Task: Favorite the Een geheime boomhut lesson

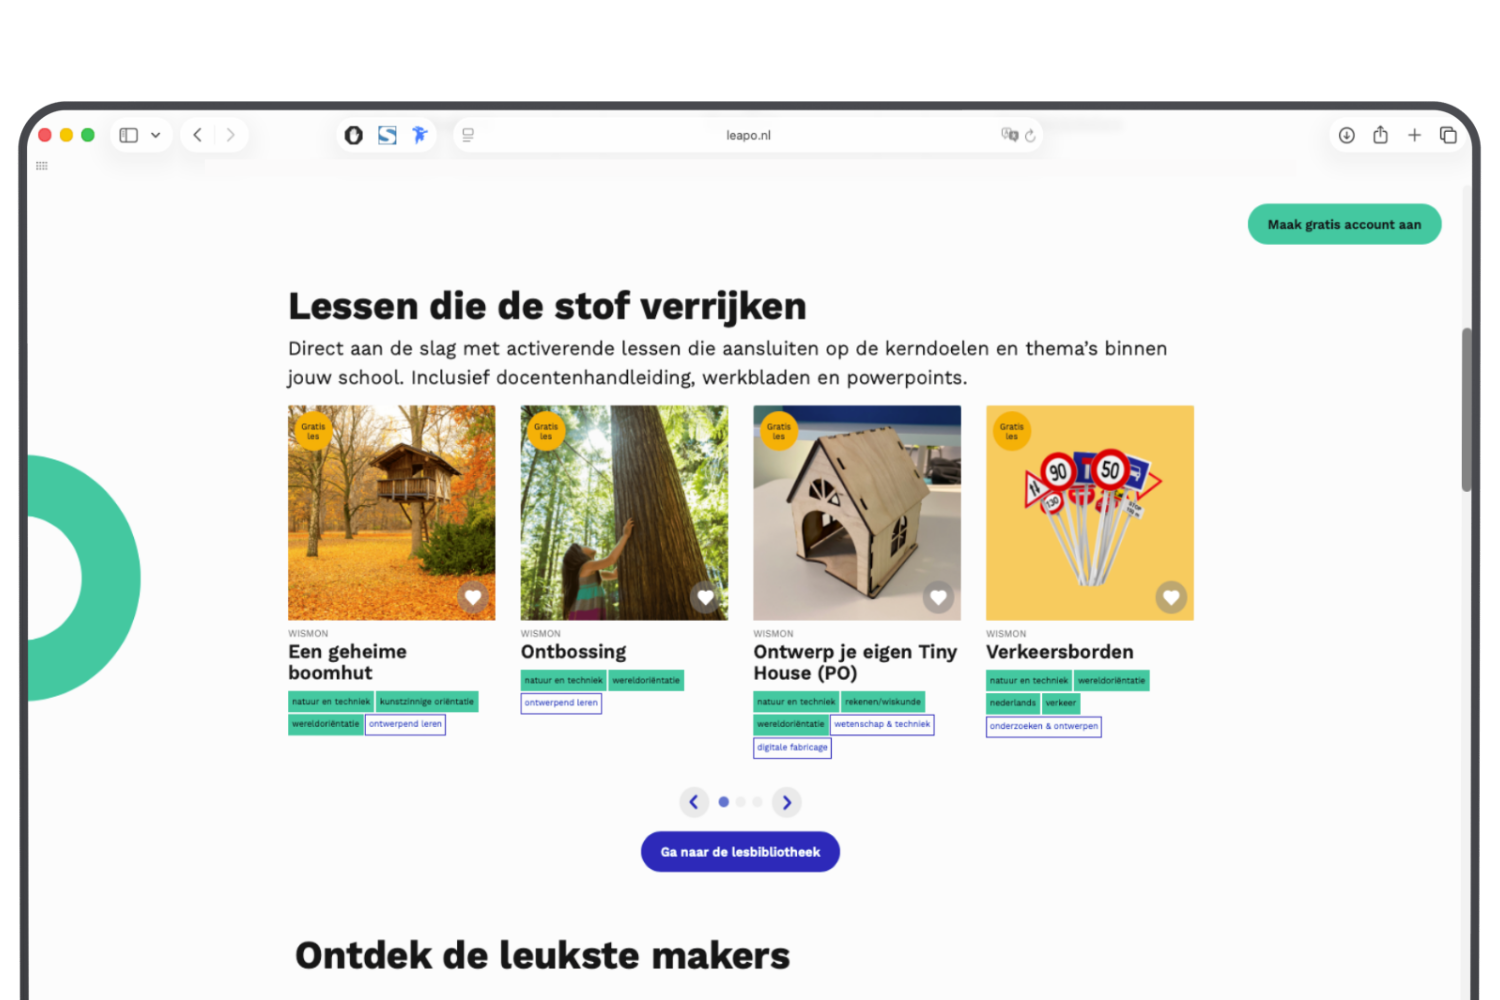Action: (x=473, y=597)
